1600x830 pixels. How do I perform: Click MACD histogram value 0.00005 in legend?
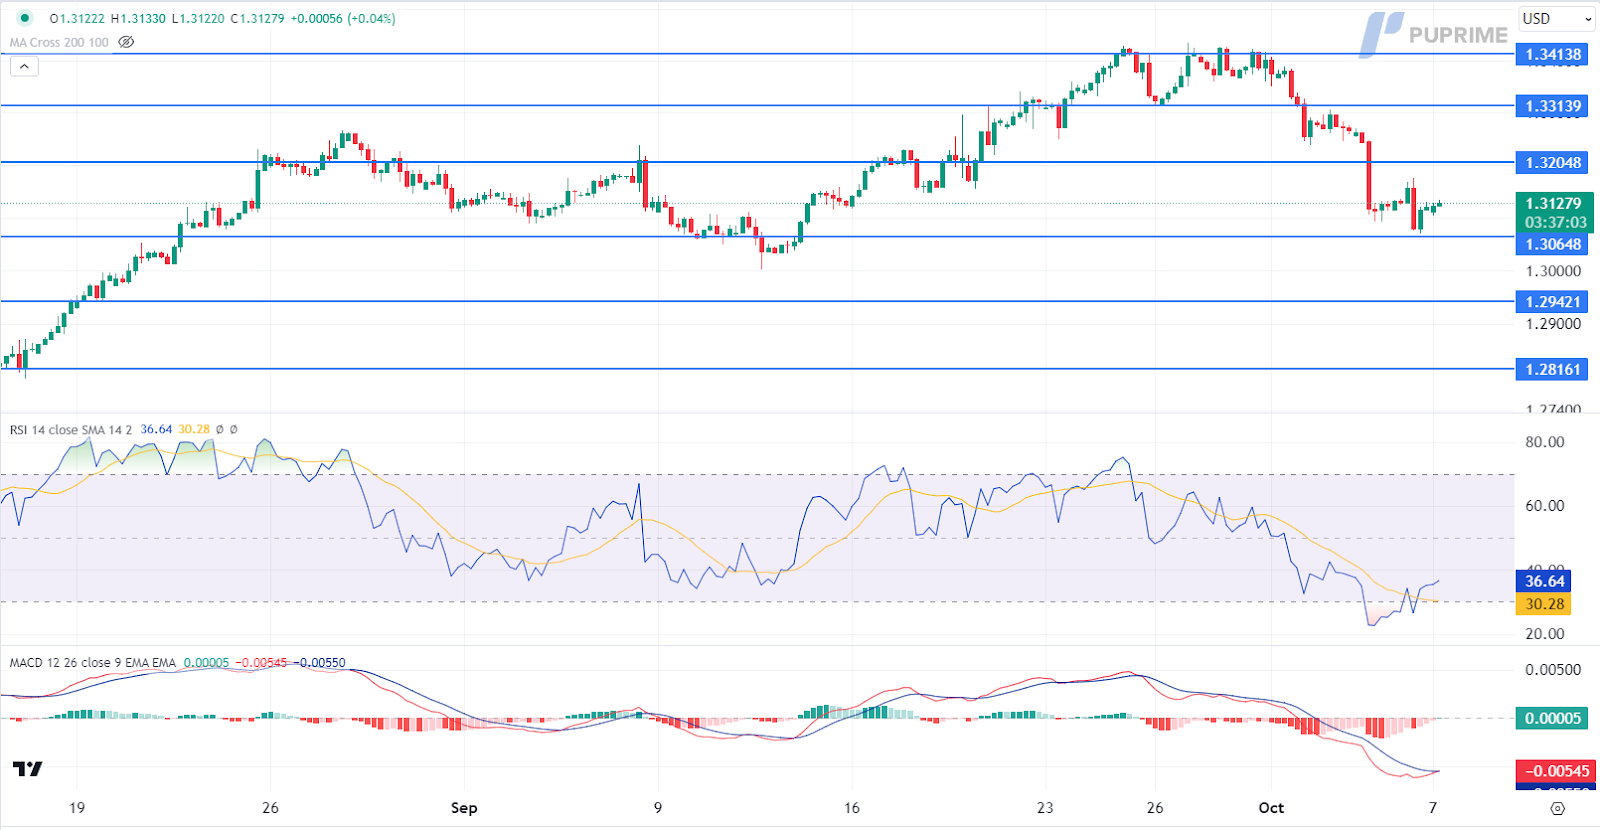(x=206, y=663)
